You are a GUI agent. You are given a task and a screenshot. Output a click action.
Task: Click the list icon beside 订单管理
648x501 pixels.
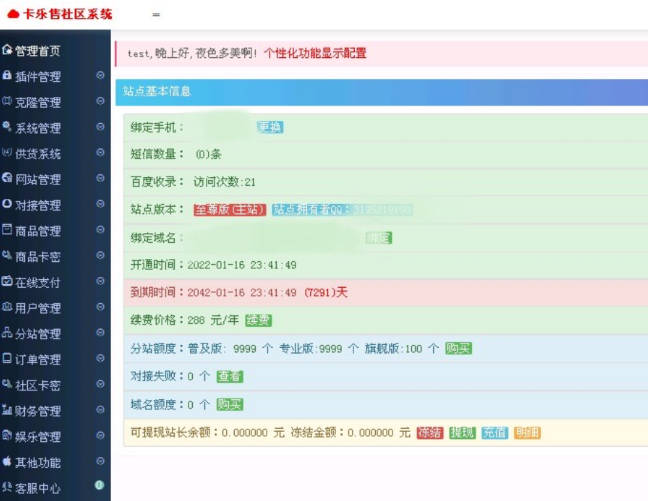7,358
